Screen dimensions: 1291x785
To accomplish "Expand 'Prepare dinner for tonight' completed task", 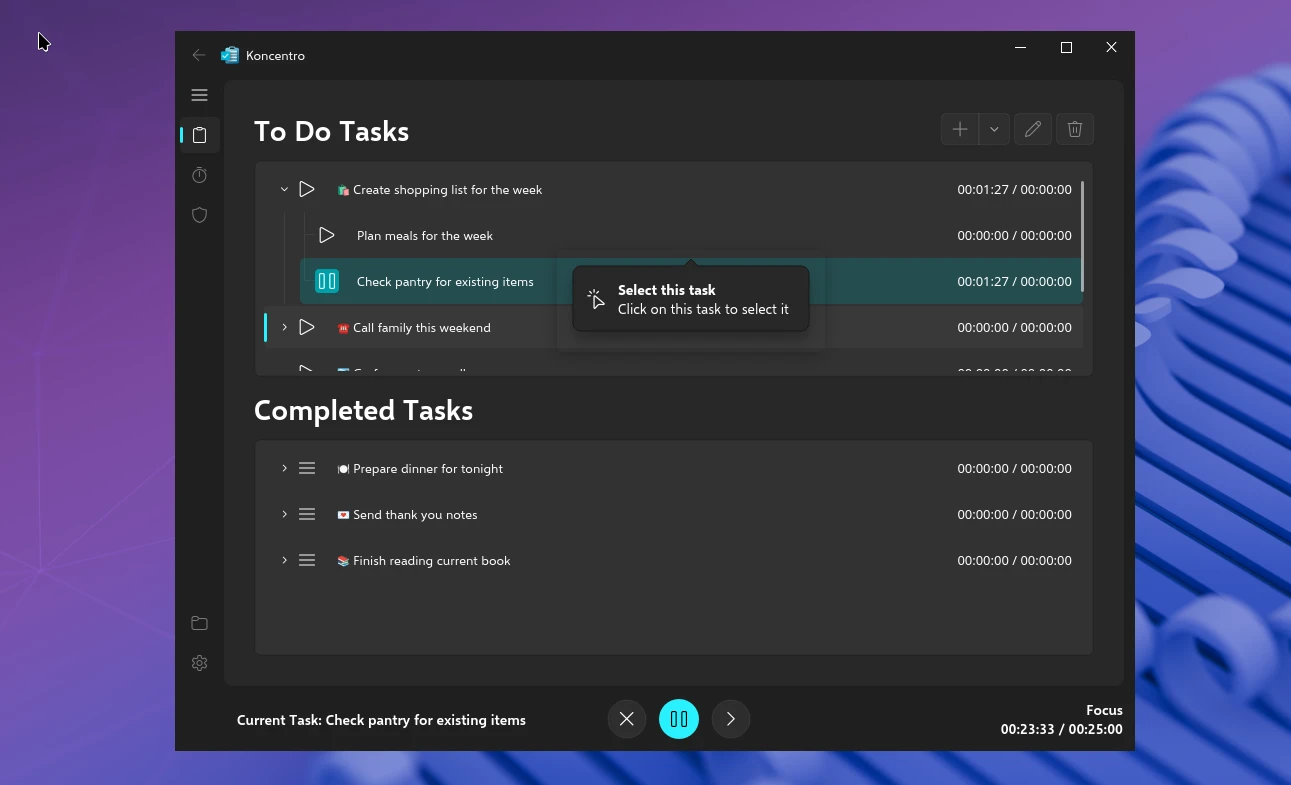I will (x=284, y=468).
